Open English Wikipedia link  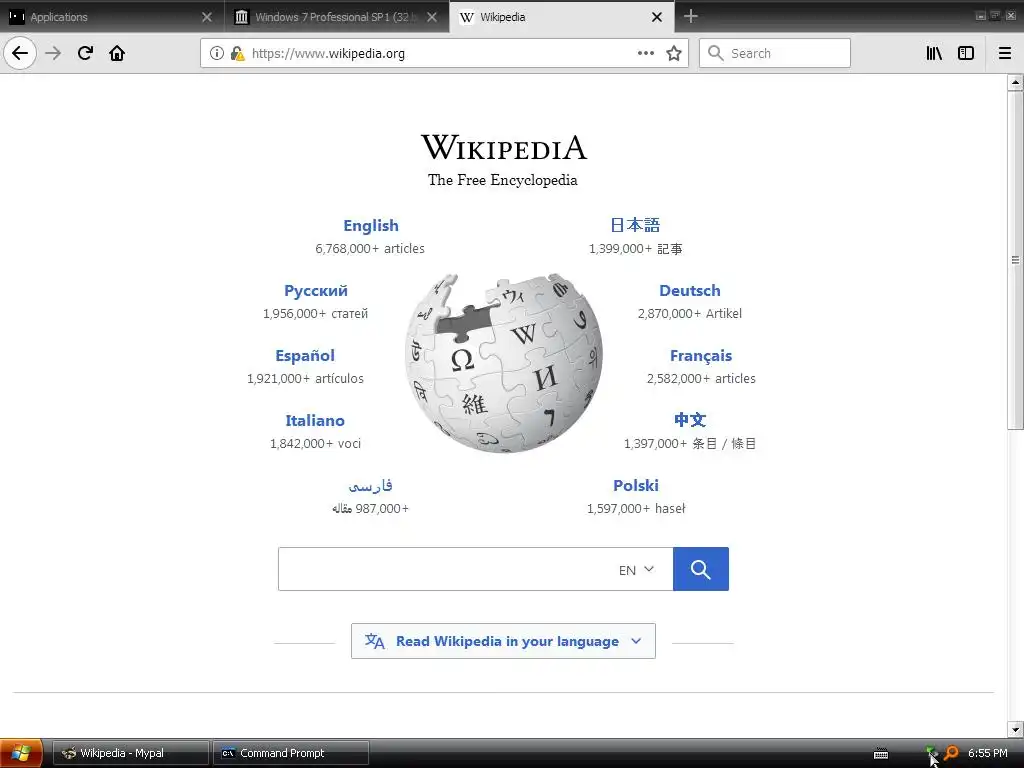(x=371, y=225)
